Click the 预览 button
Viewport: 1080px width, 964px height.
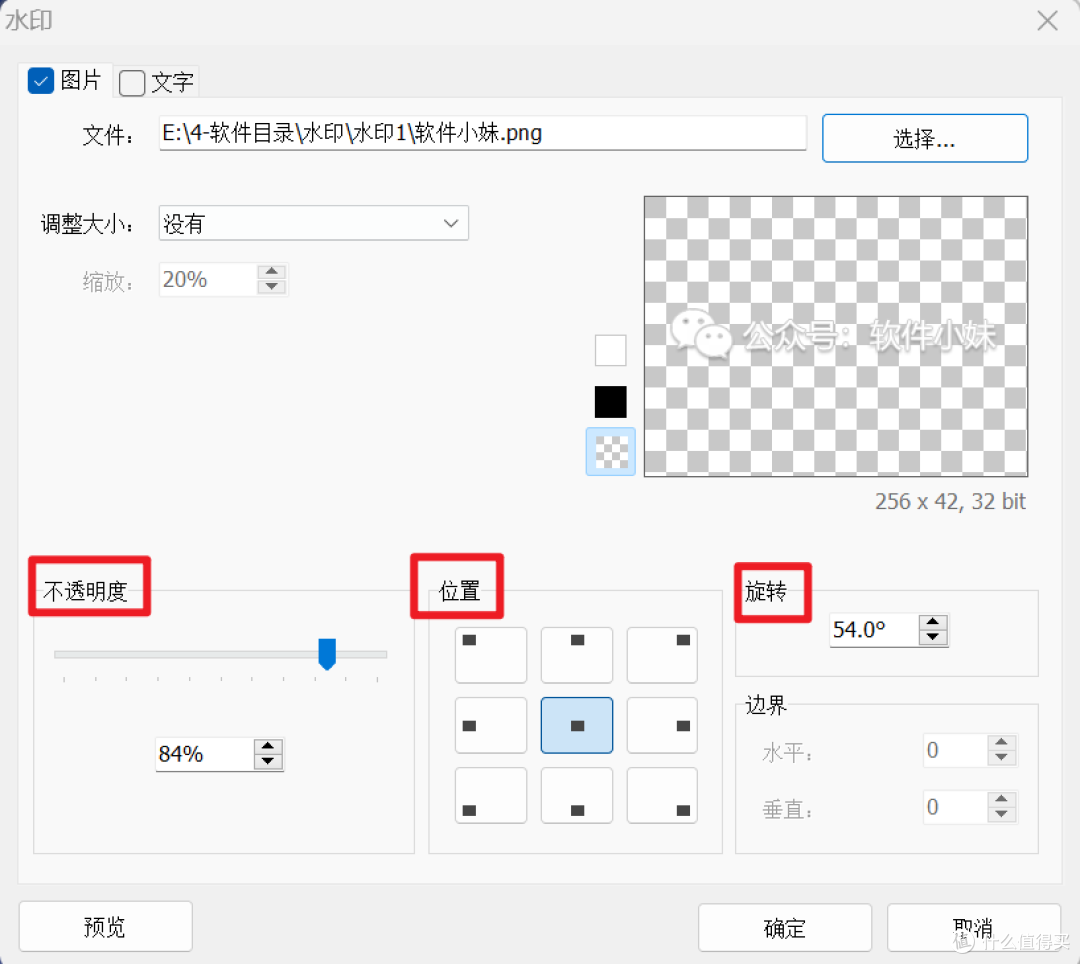[x=105, y=927]
